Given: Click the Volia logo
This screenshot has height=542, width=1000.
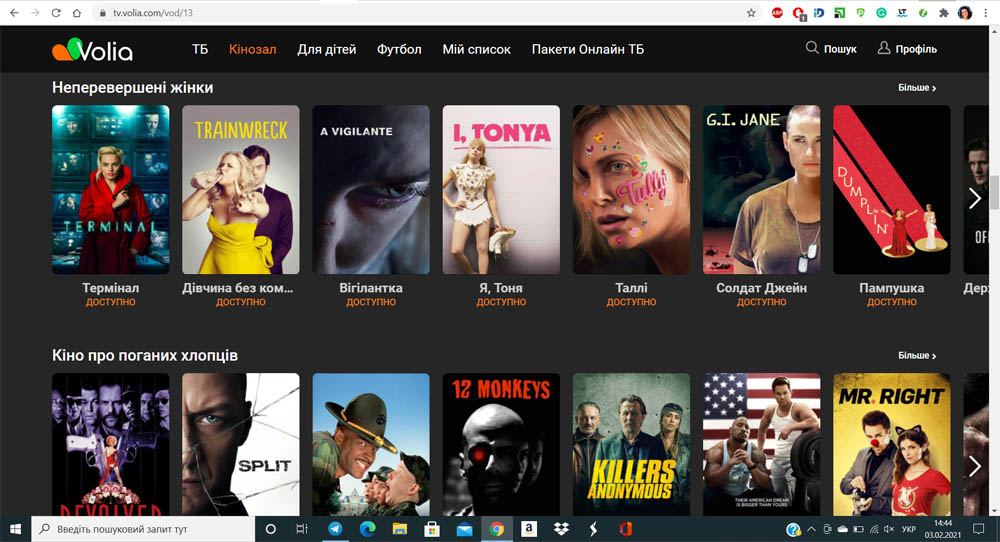Looking at the screenshot, I should pyautogui.click(x=92, y=50).
